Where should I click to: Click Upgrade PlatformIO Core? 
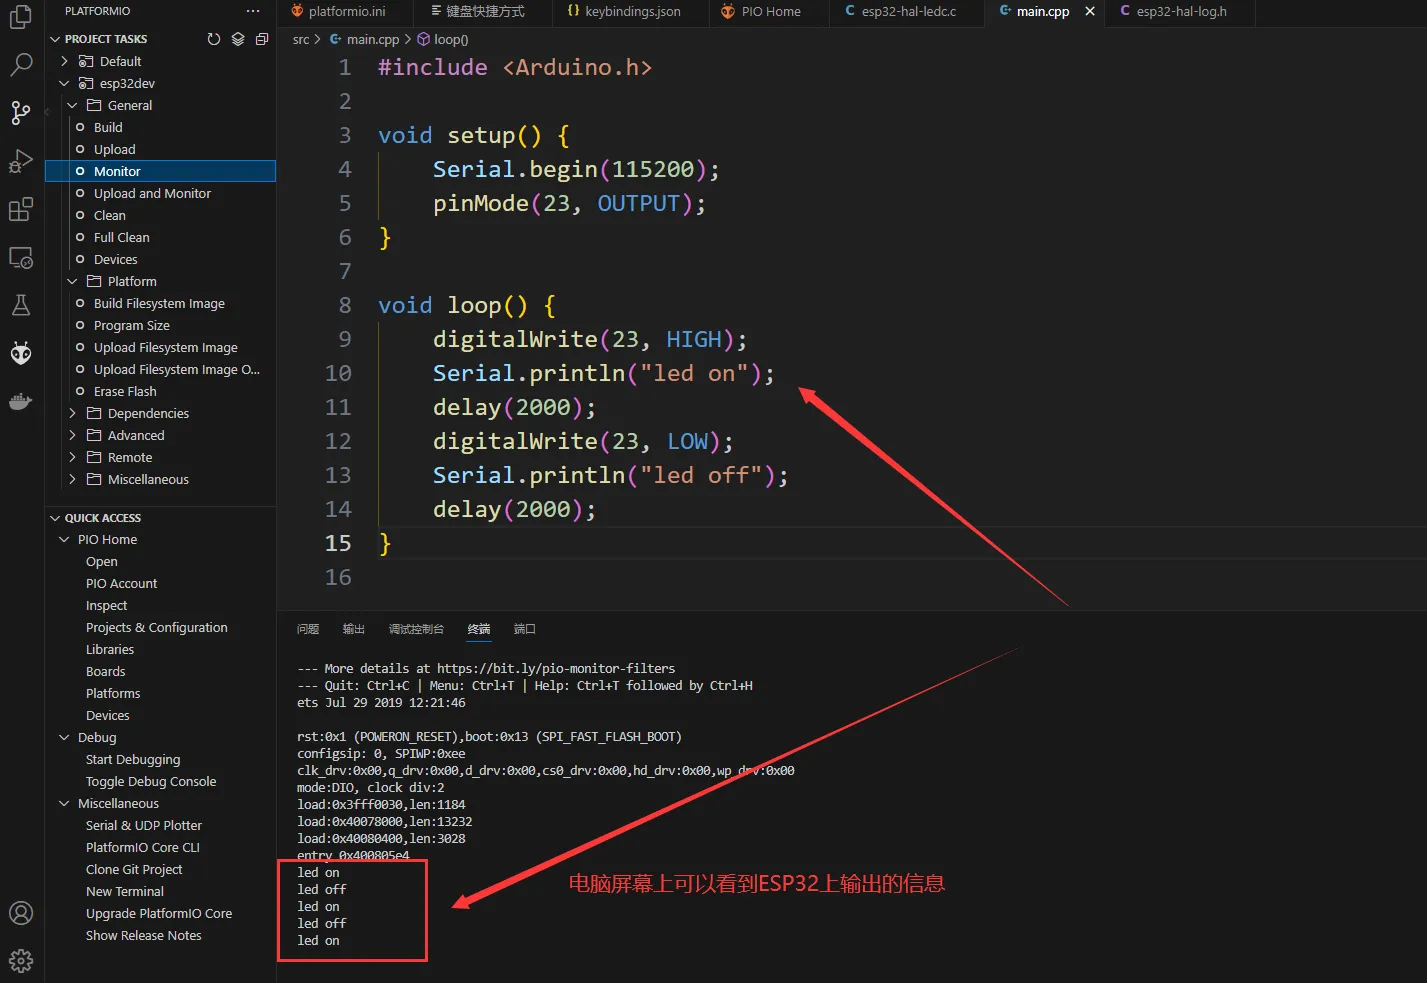tap(158, 913)
